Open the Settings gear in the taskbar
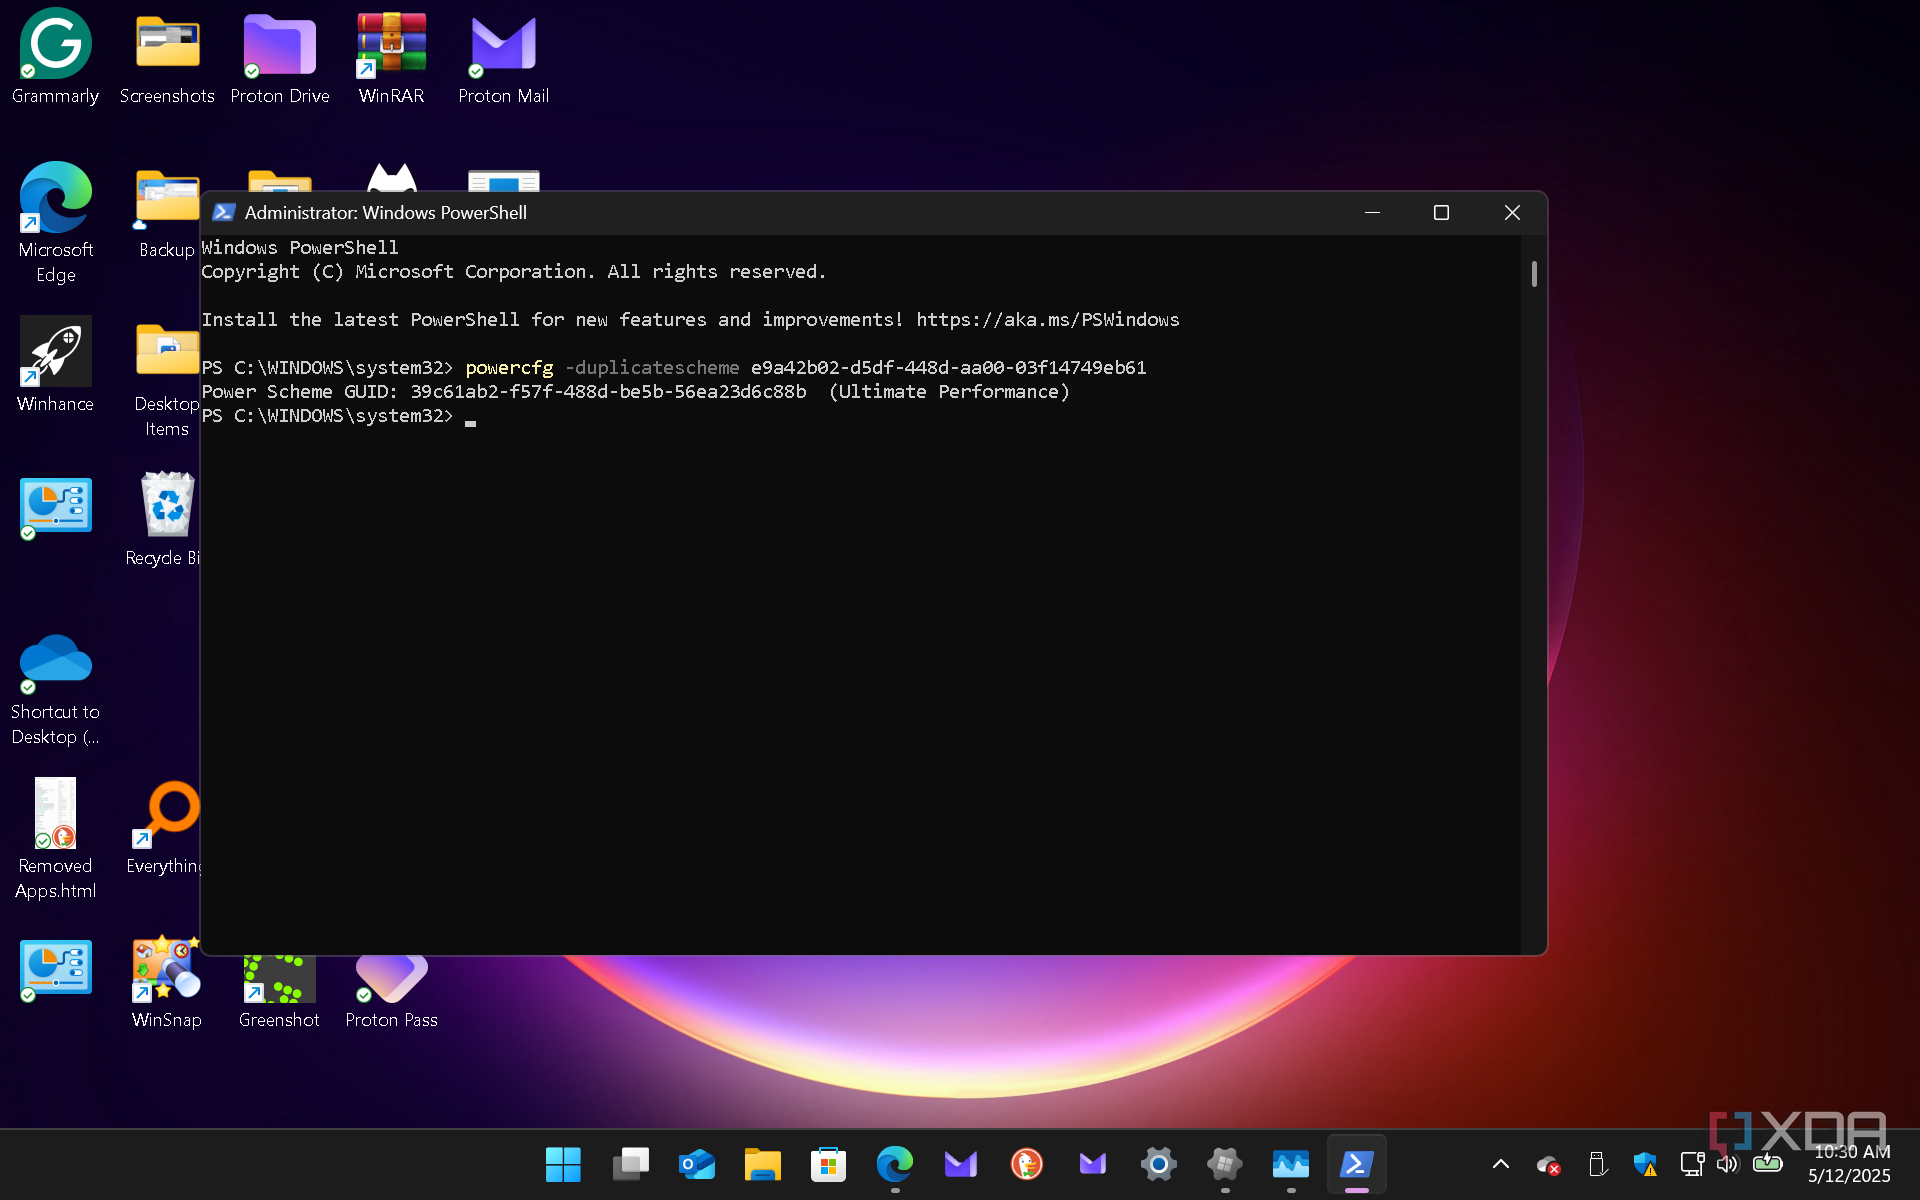Screen dimensions: 1920x1200 pyautogui.click(x=1158, y=1164)
